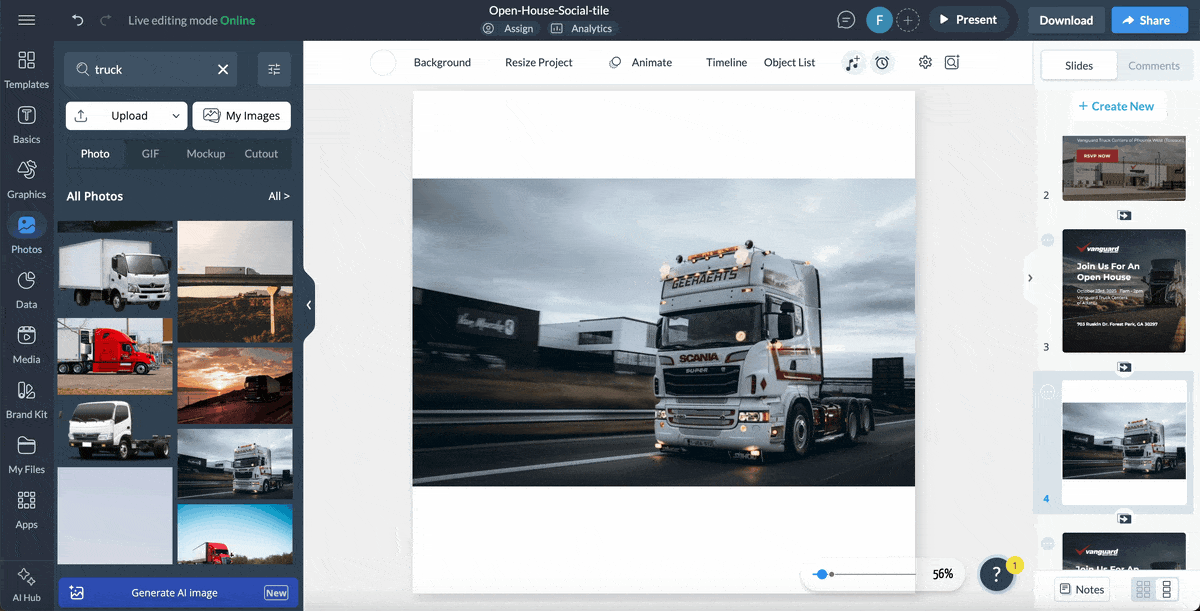Image resolution: width=1200 pixels, height=611 pixels.
Task: Switch to the Mockup tab
Action: [206, 154]
